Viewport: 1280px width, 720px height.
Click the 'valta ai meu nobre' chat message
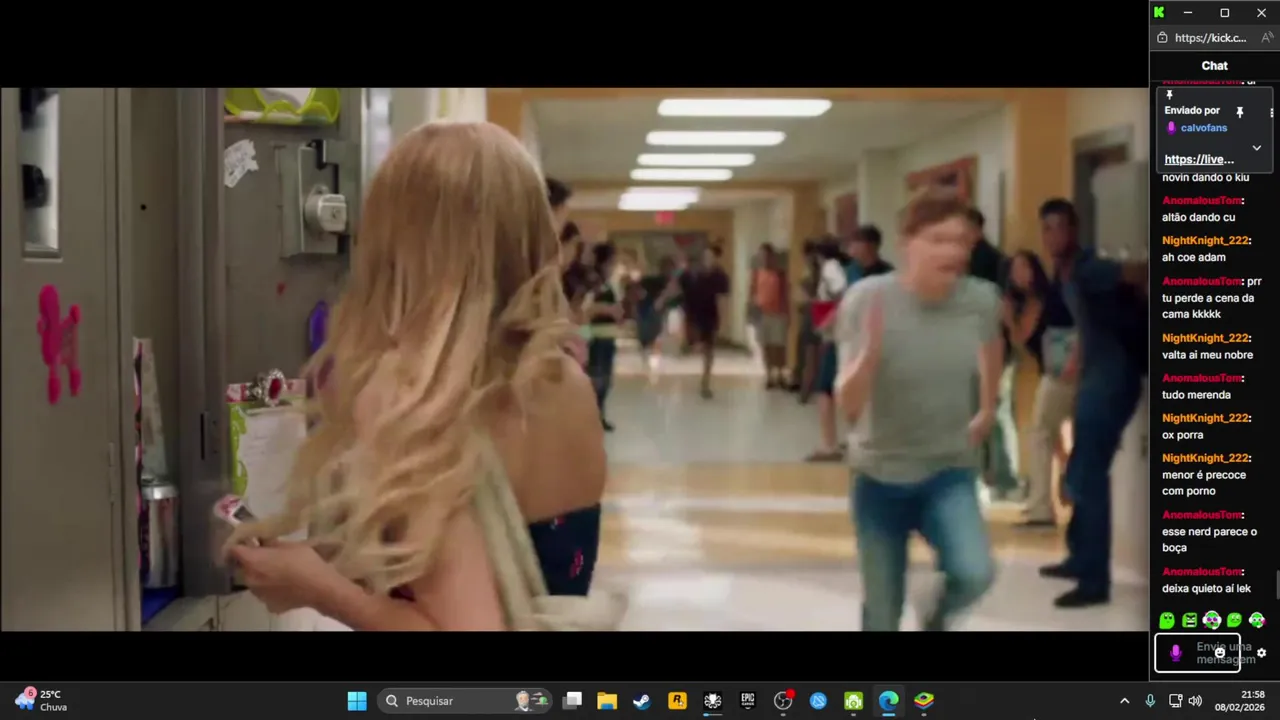[1207, 355]
